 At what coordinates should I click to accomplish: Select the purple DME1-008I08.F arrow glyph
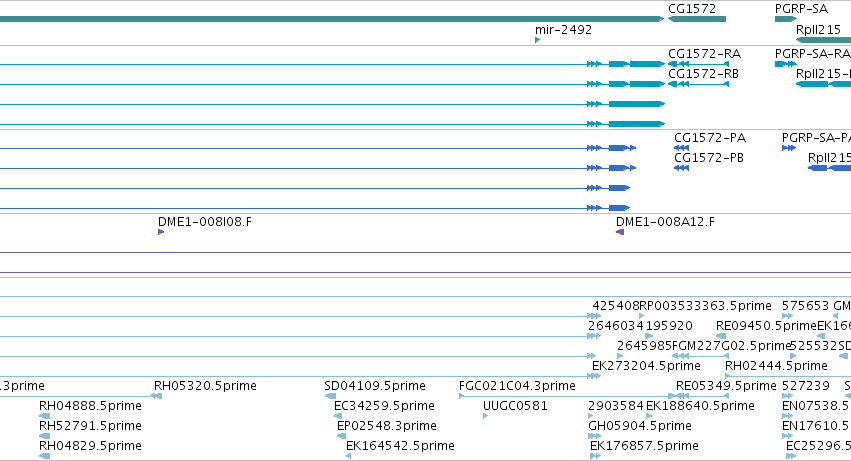(x=161, y=232)
